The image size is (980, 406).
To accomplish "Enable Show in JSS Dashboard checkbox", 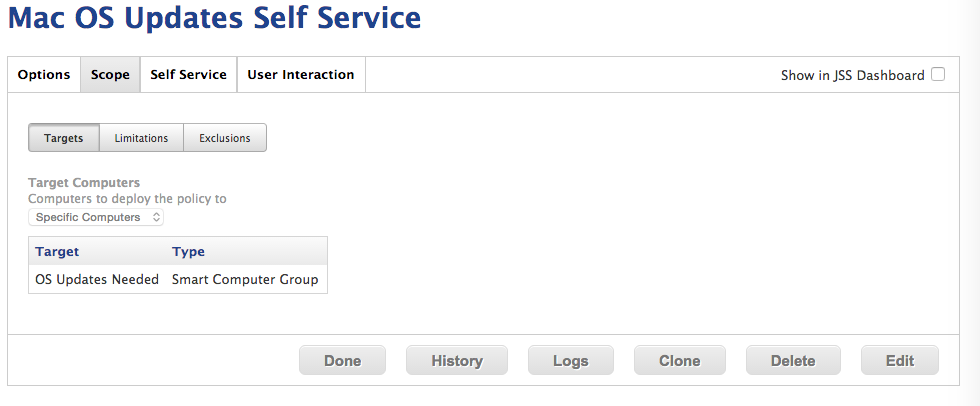I will click(x=938, y=75).
